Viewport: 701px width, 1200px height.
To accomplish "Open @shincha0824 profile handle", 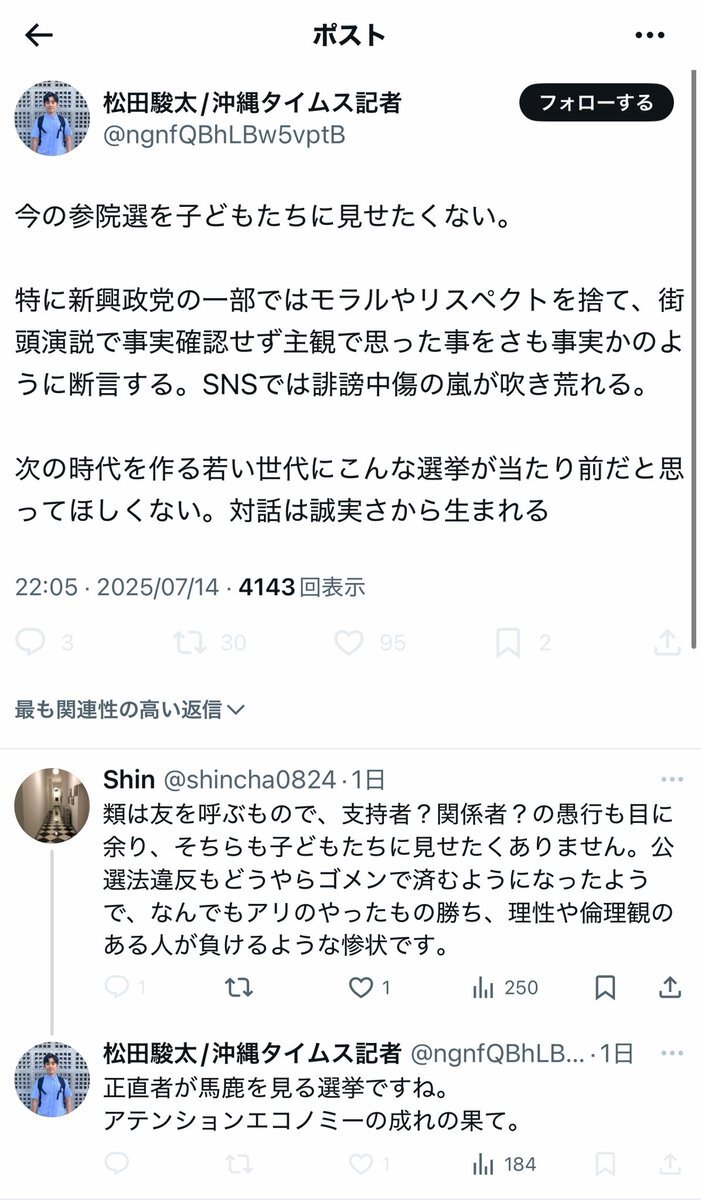I will pyautogui.click(x=250, y=780).
